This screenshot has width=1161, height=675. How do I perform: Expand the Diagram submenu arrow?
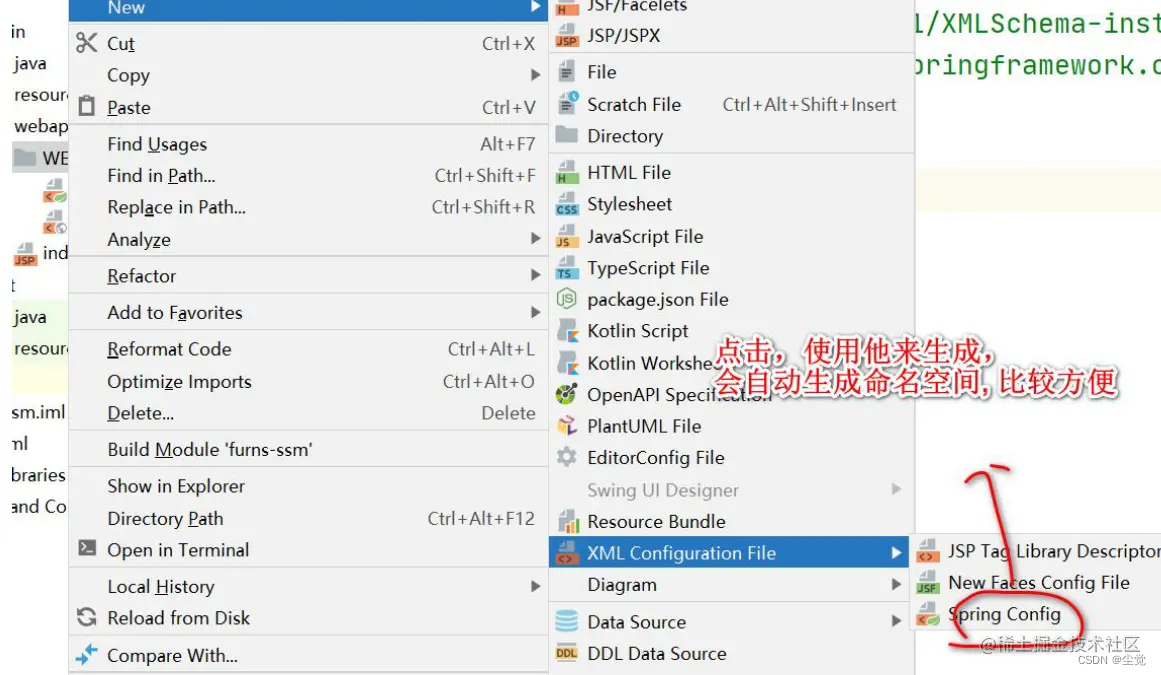[896, 585]
